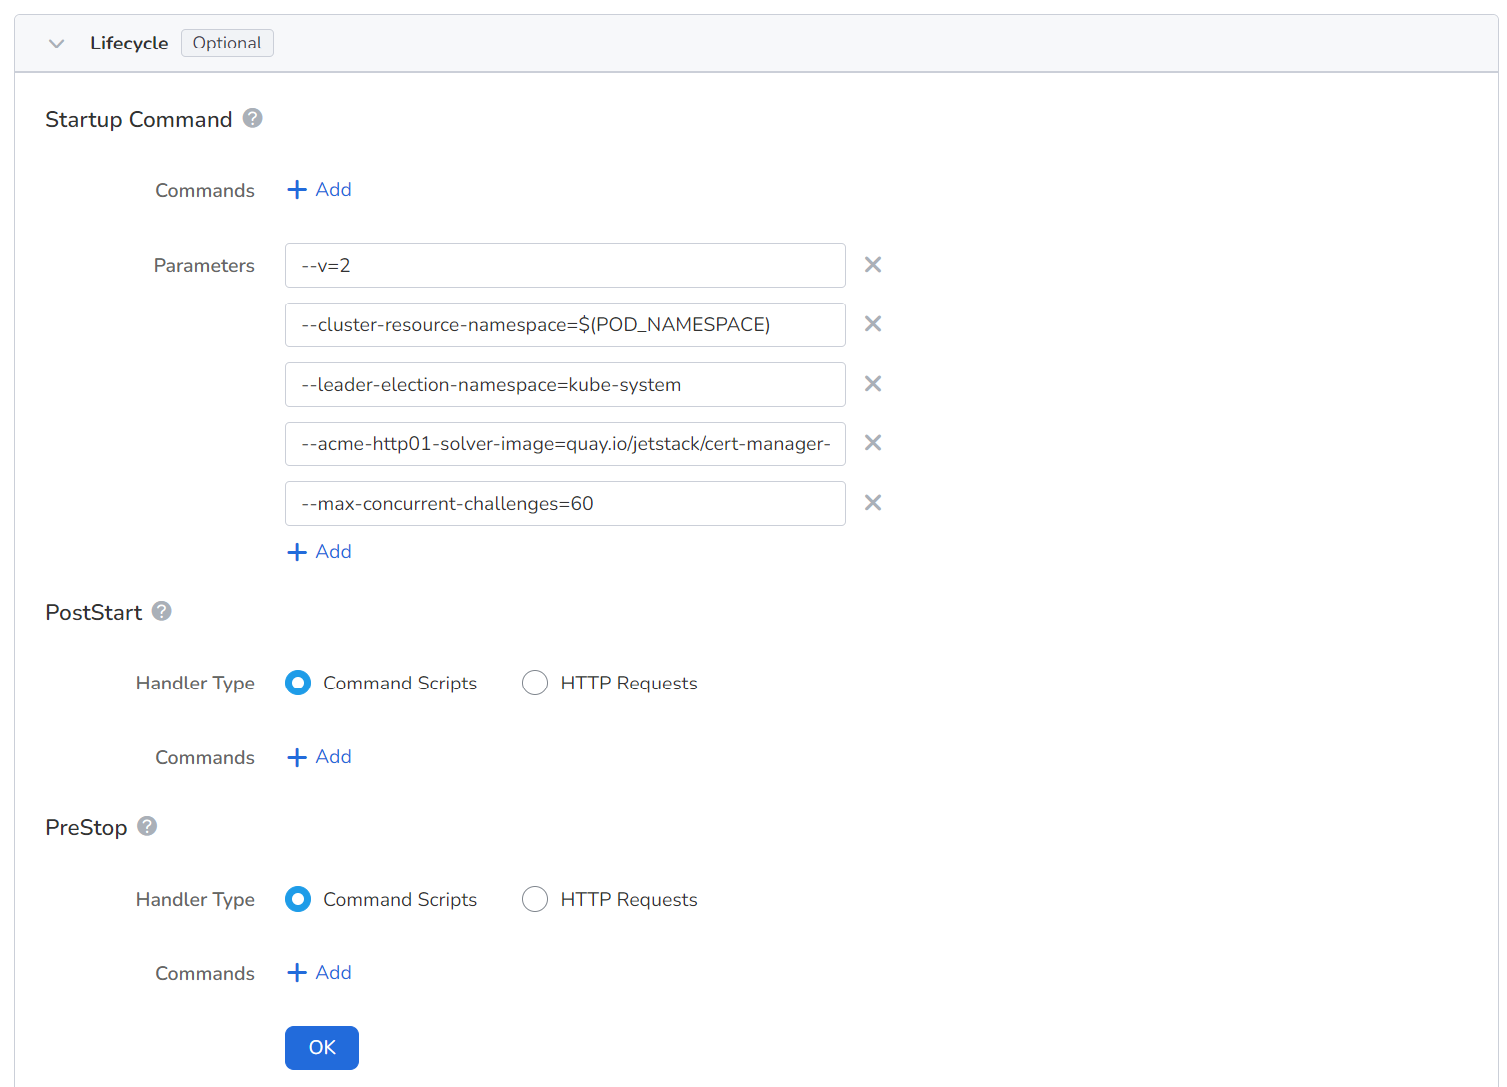The width and height of the screenshot is (1507, 1087).
Task: Edit the --v=2 parameter field
Action: pyautogui.click(x=565, y=266)
